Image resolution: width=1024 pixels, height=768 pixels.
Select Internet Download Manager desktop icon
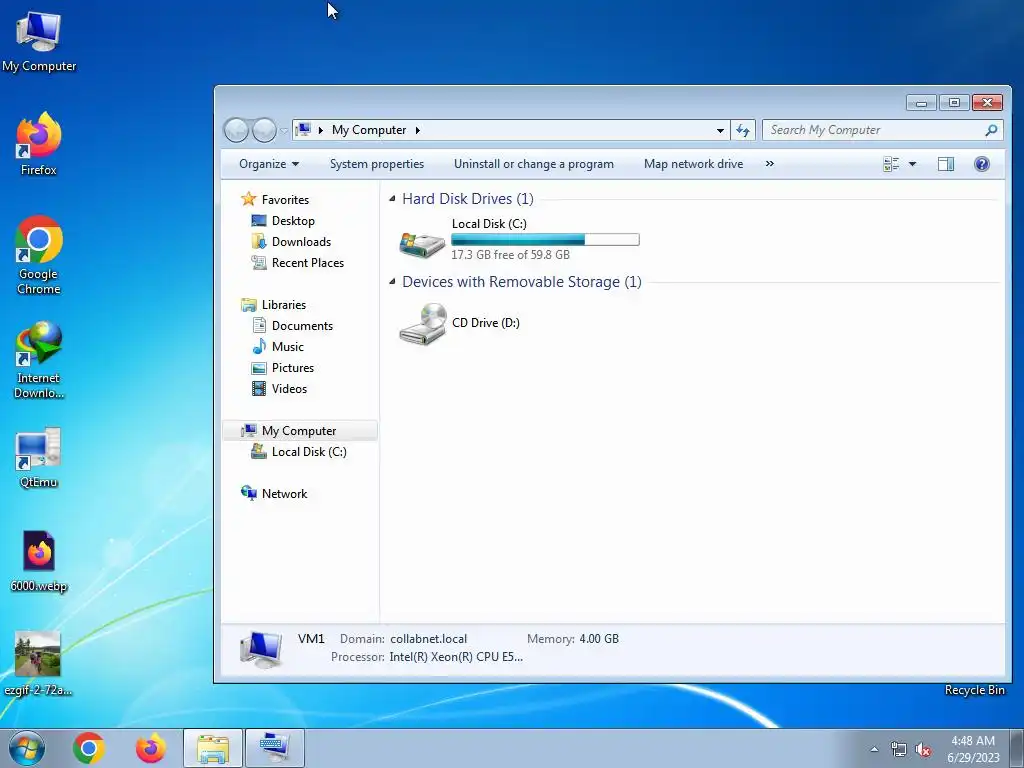(x=39, y=359)
